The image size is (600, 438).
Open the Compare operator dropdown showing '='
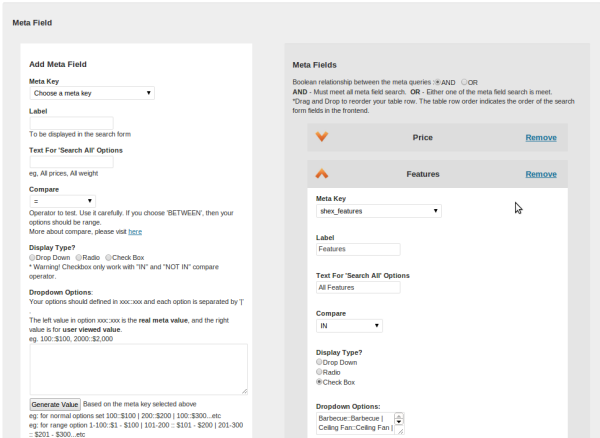click(62, 201)
